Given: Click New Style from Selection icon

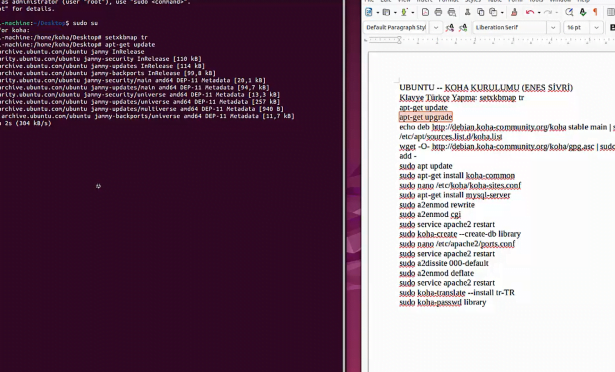Looking at the screenshot, I should [463, 27].
